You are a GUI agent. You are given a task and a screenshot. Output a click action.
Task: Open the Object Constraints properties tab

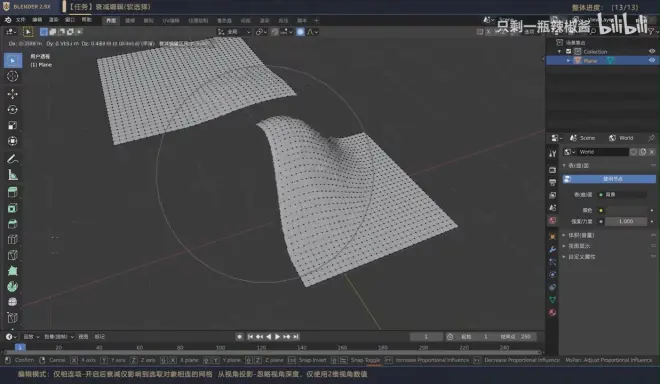coord(553,287)
